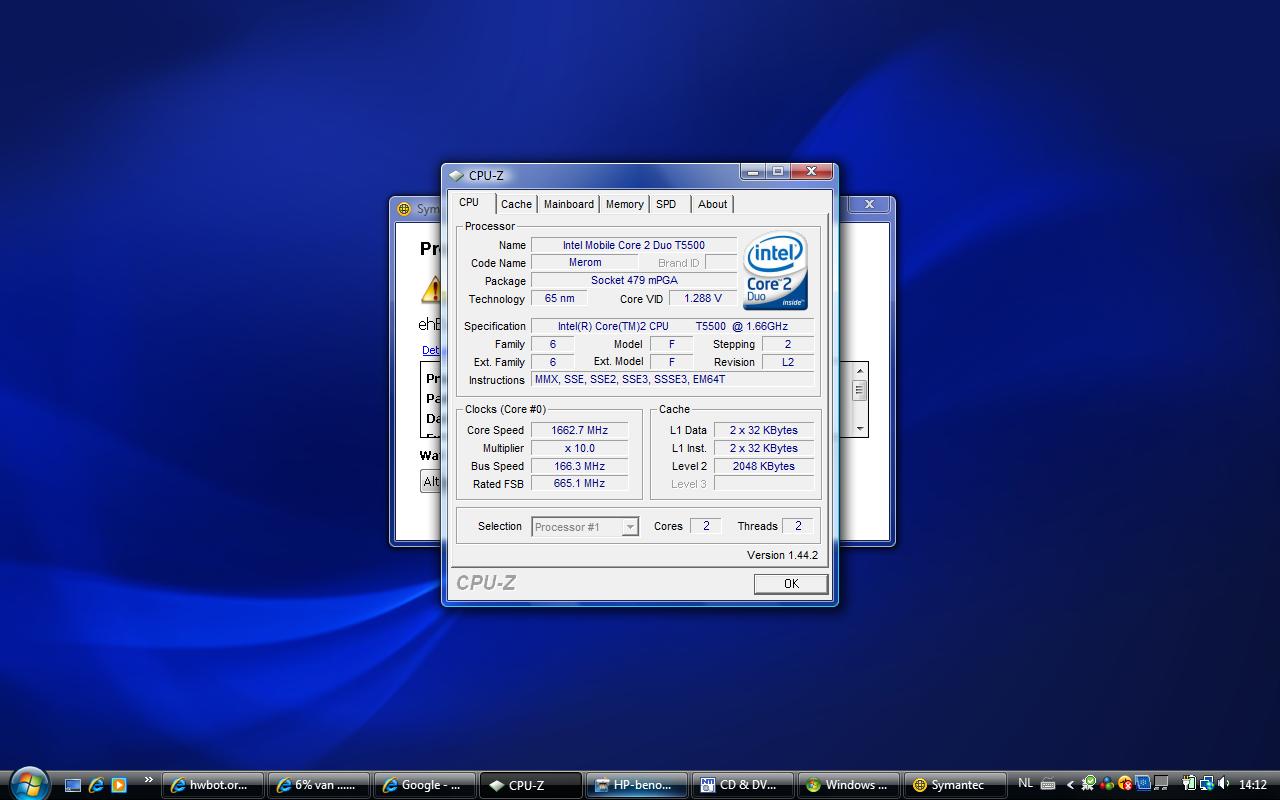Open the Processor #1 selection dropdown
The height and width of the screenshot is (800, 1280).
pyautogui.click(x=585, y=527)
